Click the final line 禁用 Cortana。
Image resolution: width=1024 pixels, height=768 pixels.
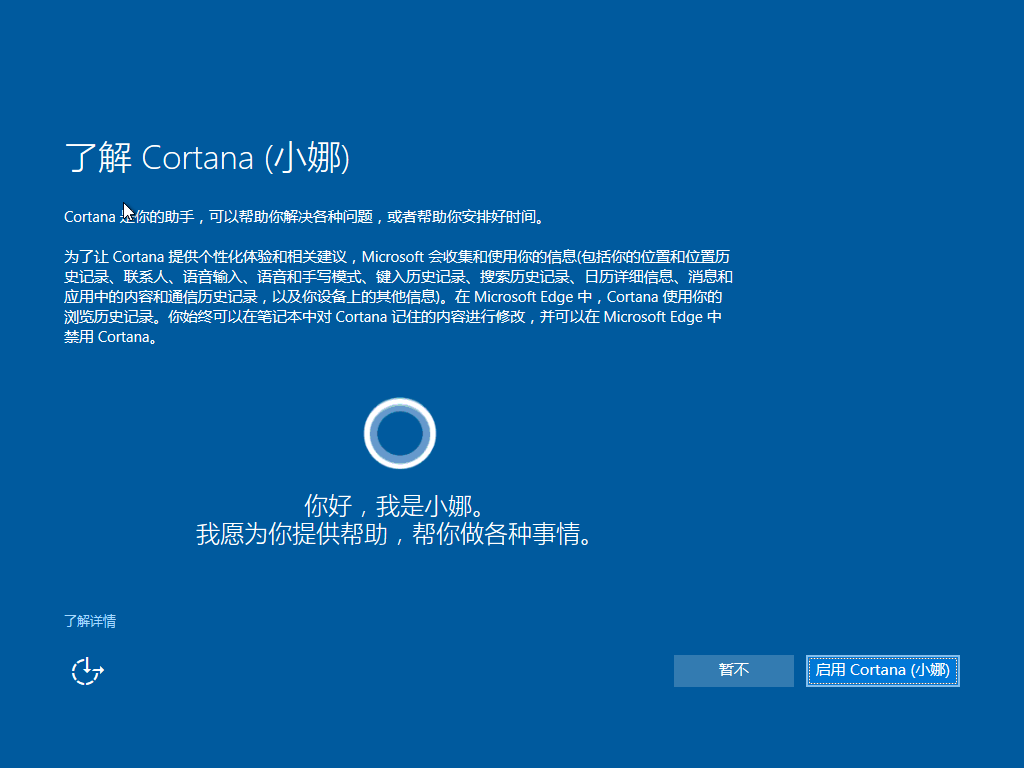[111, 337]
